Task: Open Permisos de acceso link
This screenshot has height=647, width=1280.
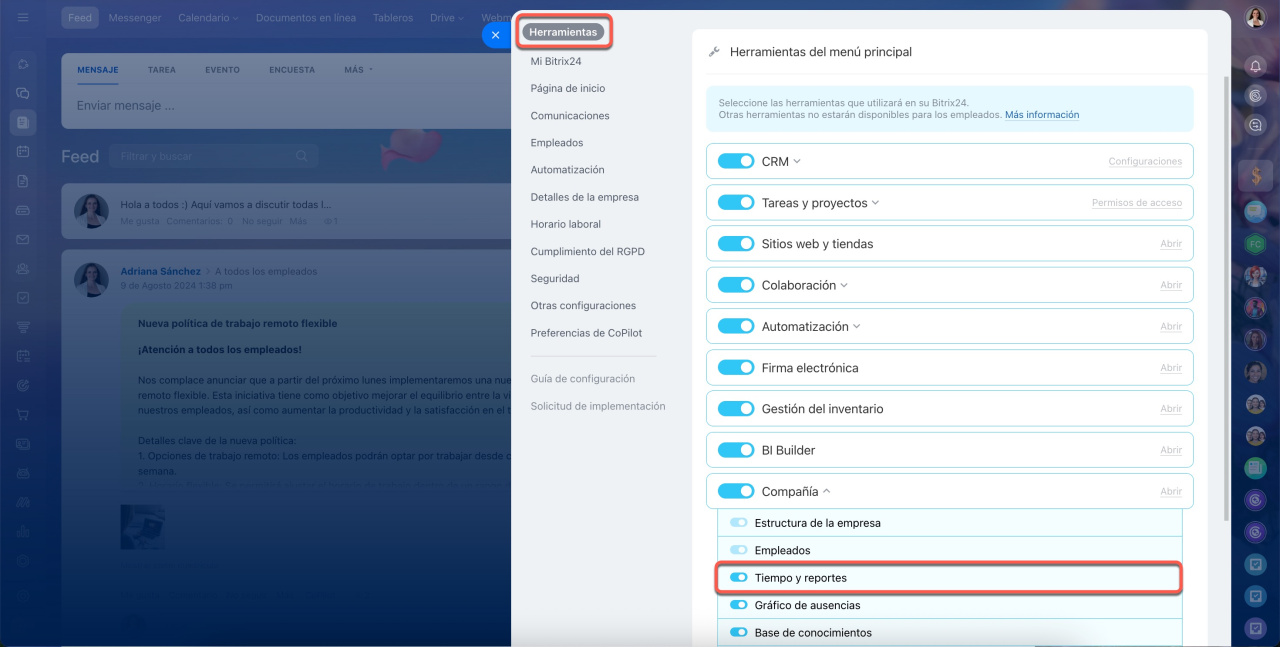Action: point(1137,203)
